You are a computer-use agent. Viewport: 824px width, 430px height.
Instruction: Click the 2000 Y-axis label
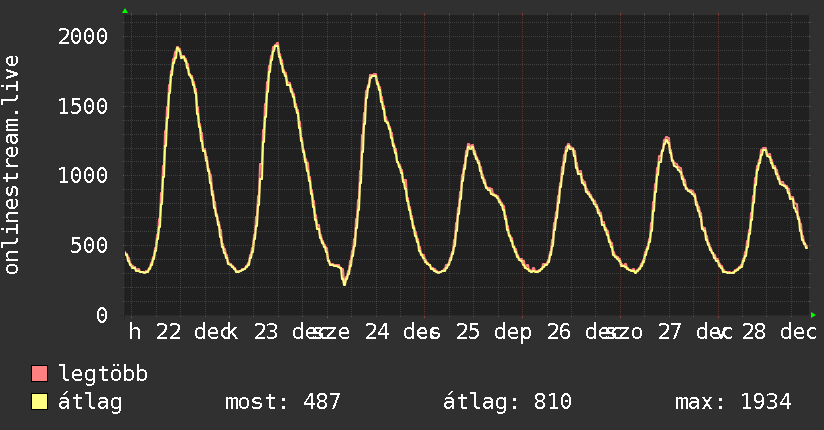coord(83,36)
